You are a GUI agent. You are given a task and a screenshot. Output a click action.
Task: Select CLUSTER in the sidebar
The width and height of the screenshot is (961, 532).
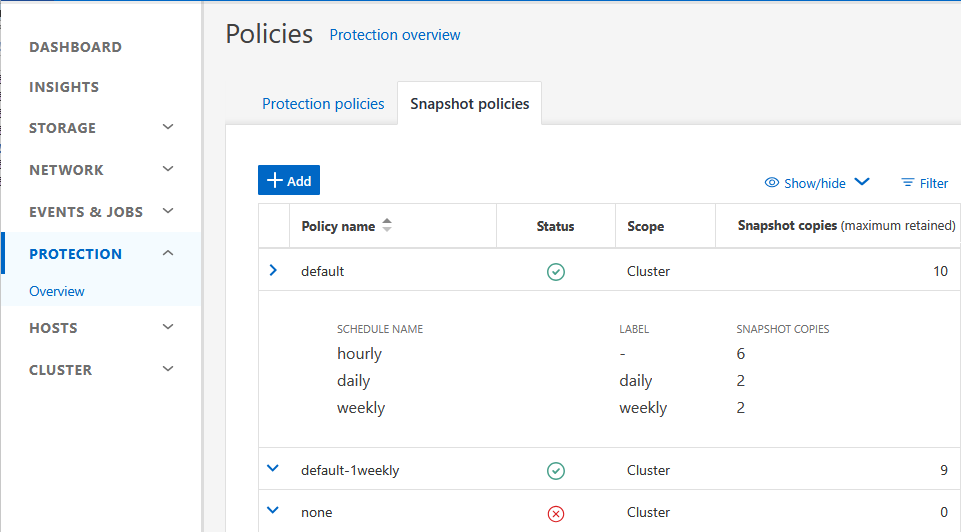(x=61, y=370)
